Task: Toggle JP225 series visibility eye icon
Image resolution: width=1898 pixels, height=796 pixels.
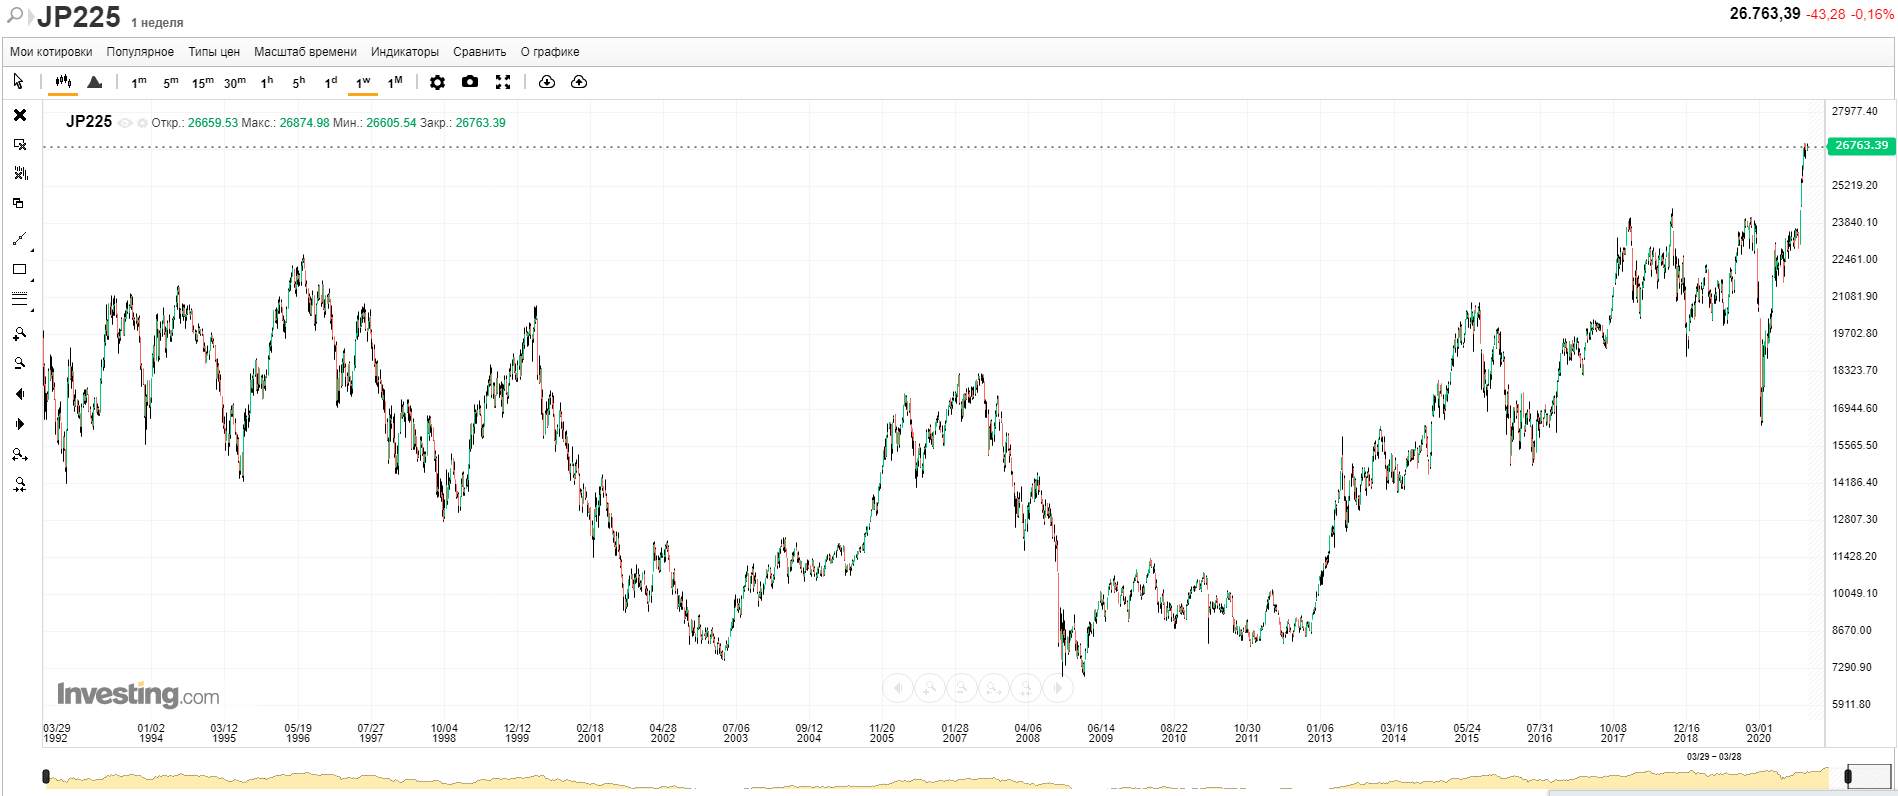Action: 125,123
